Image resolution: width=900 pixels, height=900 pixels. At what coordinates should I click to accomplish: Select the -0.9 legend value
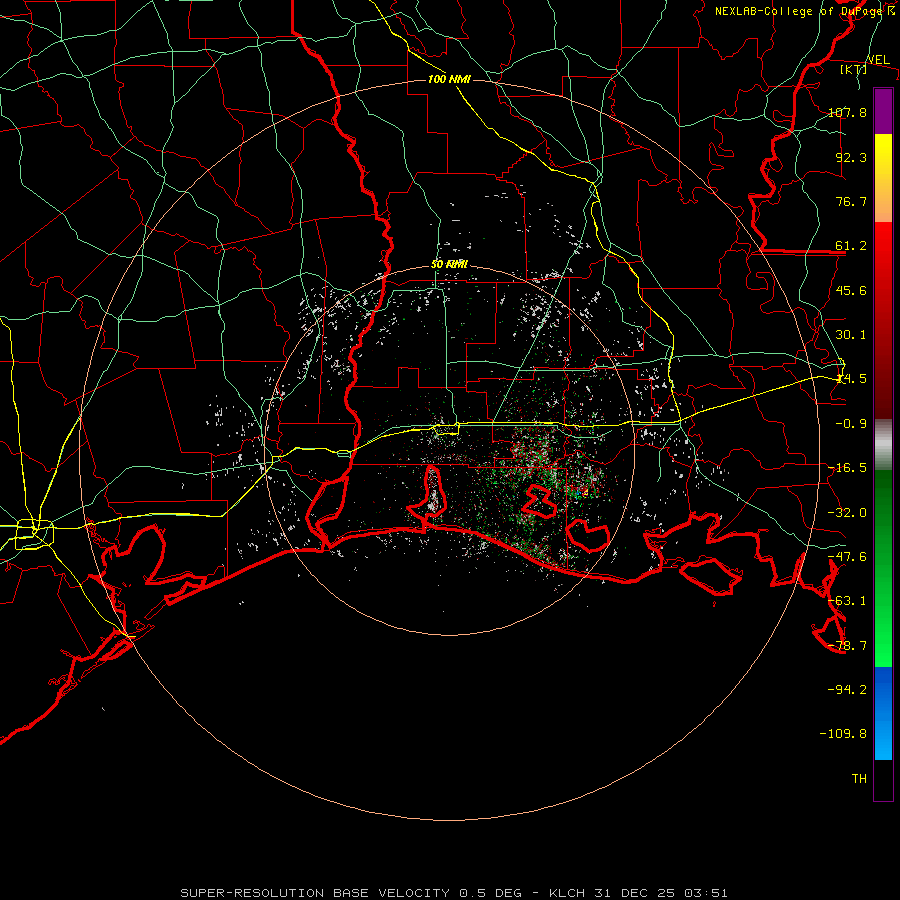(x=851, y=424)
